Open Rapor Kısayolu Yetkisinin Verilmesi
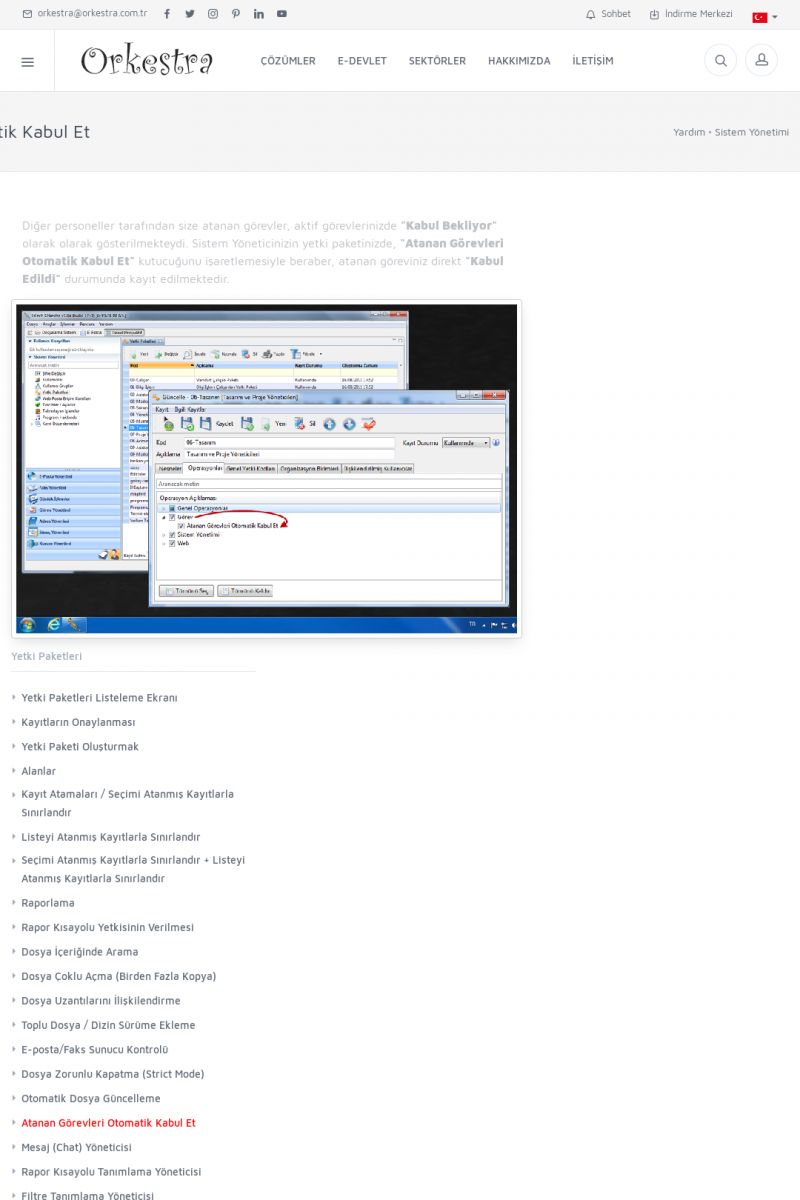Screen dimensions: 800x1200 pos(108,927)
